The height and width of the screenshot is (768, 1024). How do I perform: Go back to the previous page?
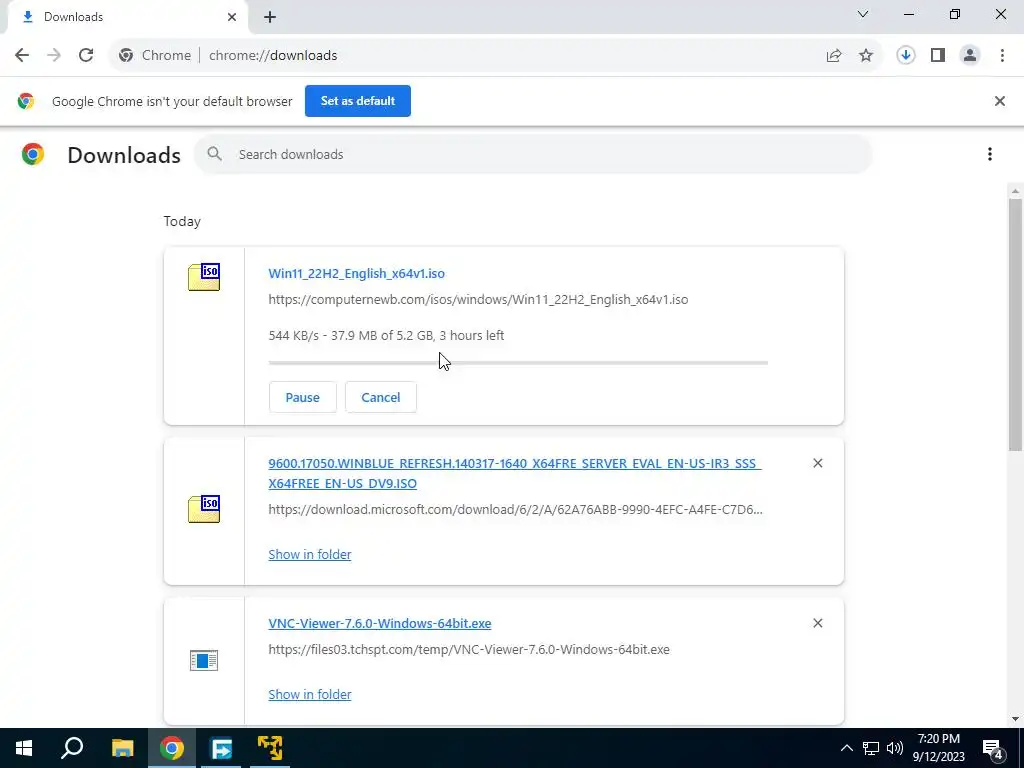point(22,56)
